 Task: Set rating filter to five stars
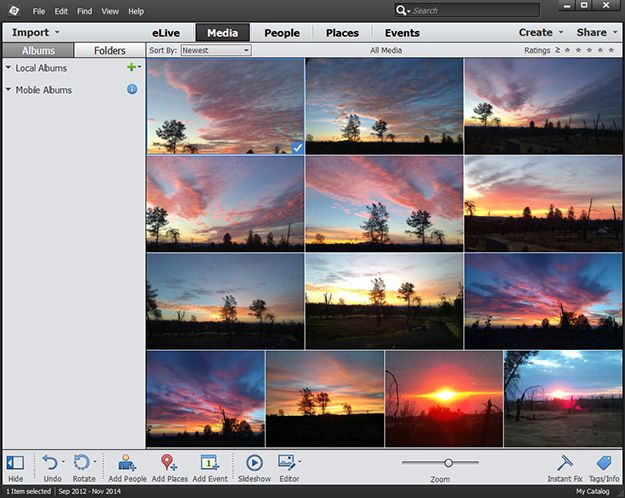tap(611, 50)
